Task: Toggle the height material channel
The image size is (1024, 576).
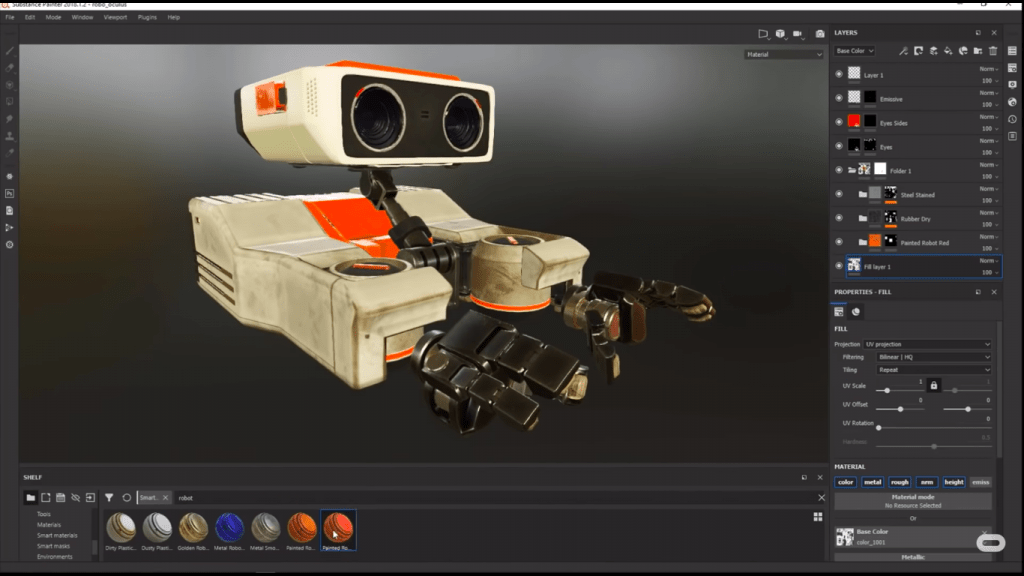Action: [x=954, y=482]
